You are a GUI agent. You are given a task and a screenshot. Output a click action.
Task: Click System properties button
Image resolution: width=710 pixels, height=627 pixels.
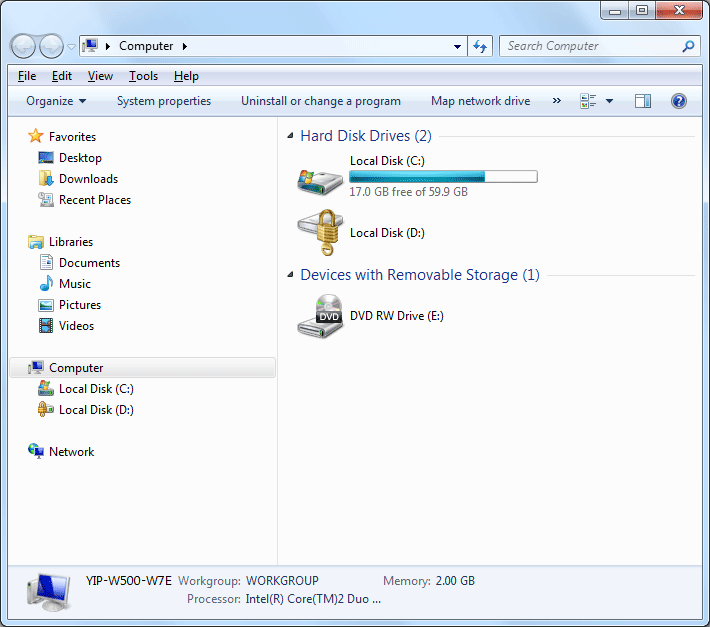pyautogui.click(x=164, y=101)
